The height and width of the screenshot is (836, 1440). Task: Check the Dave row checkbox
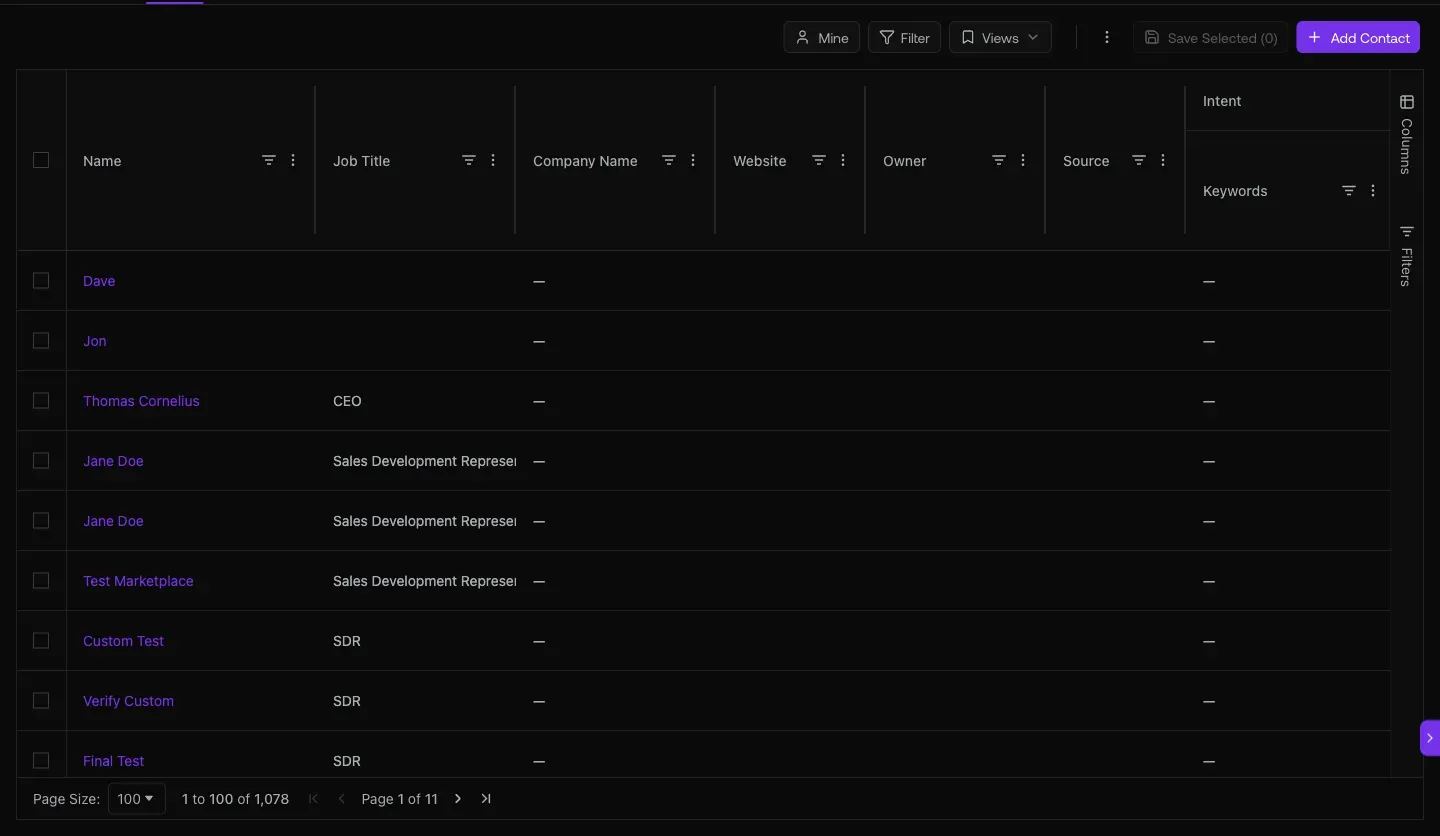41,280
